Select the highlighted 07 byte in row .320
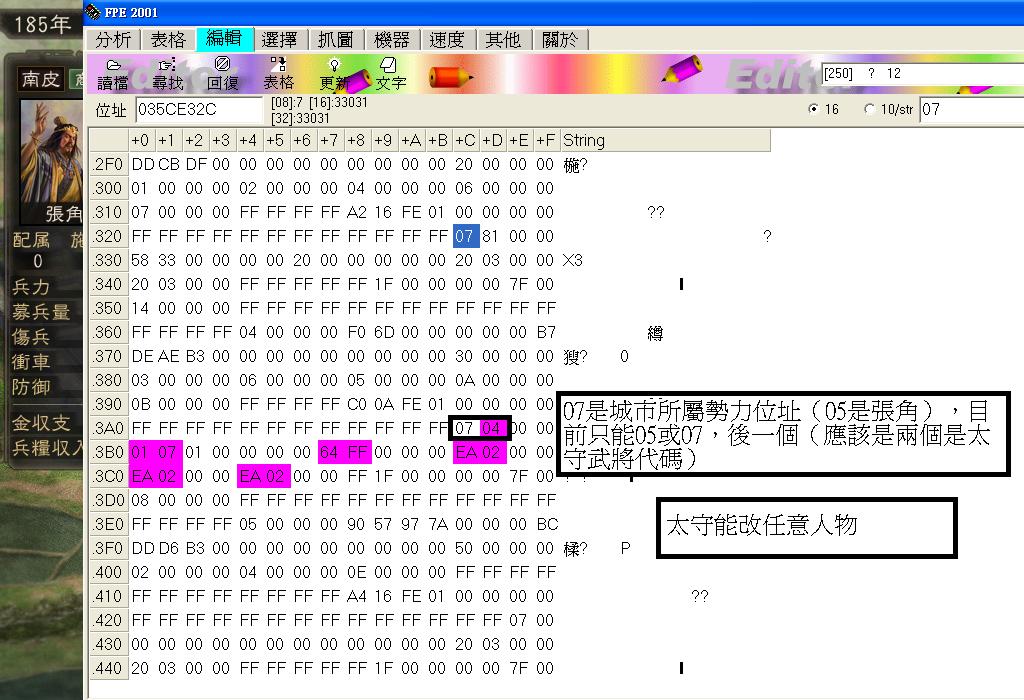The height and width of the screenshot is (700, 1024). tap(464, 237)
